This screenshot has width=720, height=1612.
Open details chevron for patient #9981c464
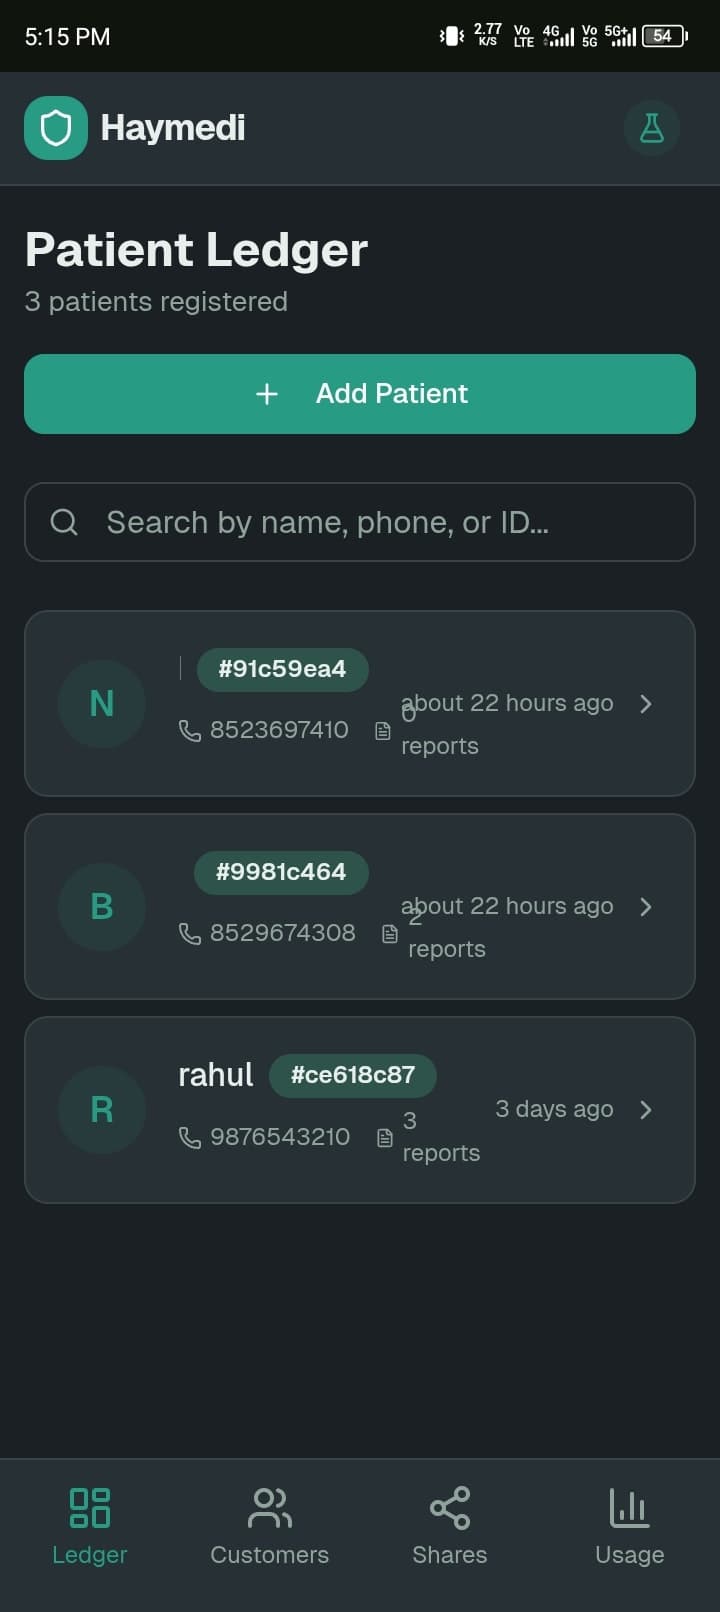646,907
